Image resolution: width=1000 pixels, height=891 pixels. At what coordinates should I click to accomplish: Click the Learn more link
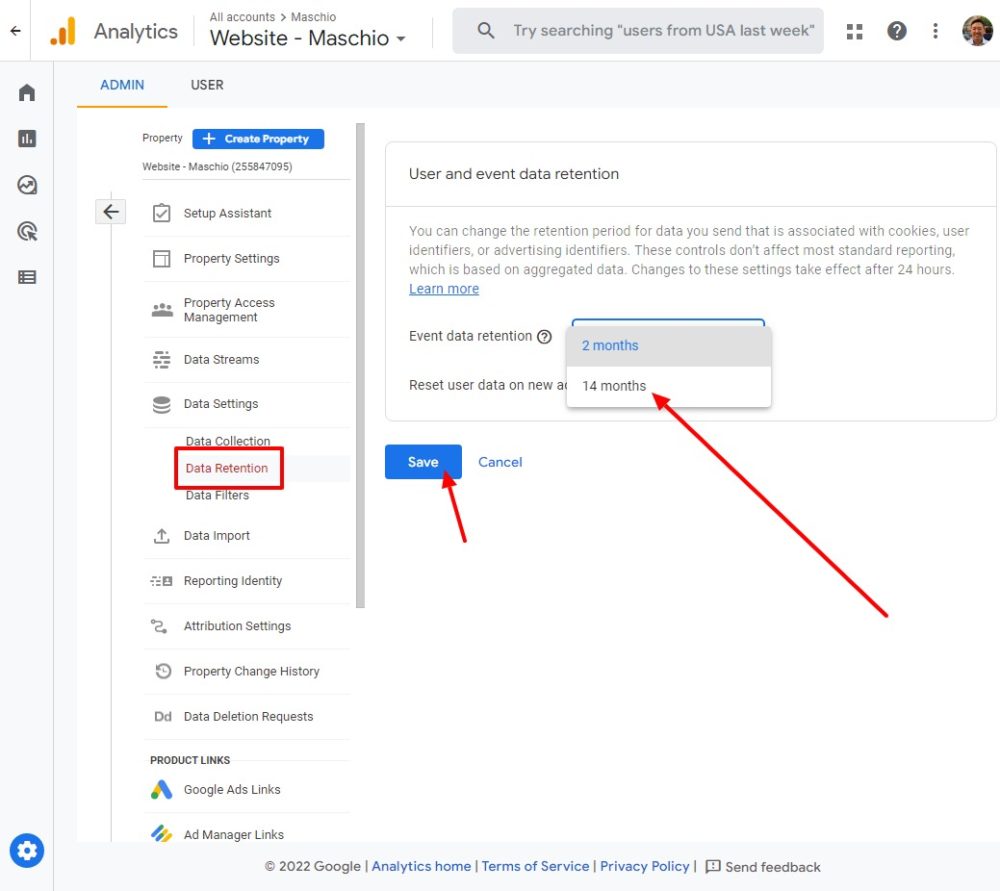pyautogui.click(x=444, y=289)
